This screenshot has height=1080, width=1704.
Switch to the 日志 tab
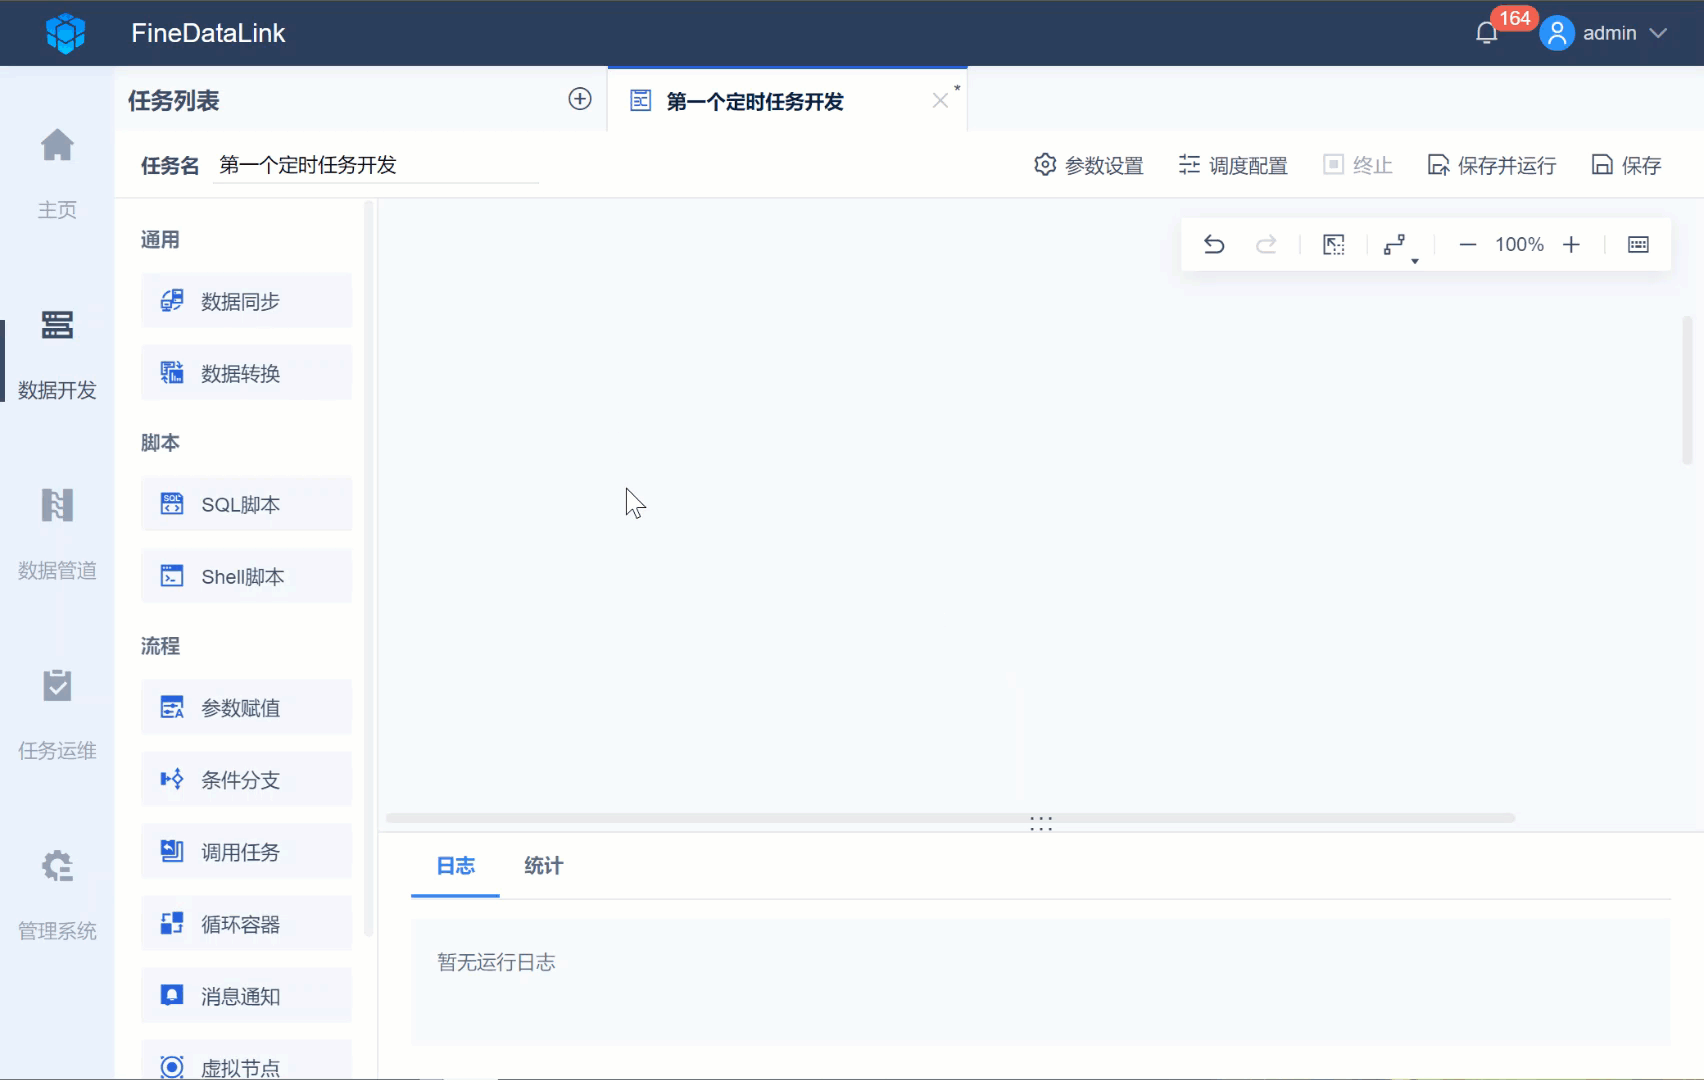455,866
